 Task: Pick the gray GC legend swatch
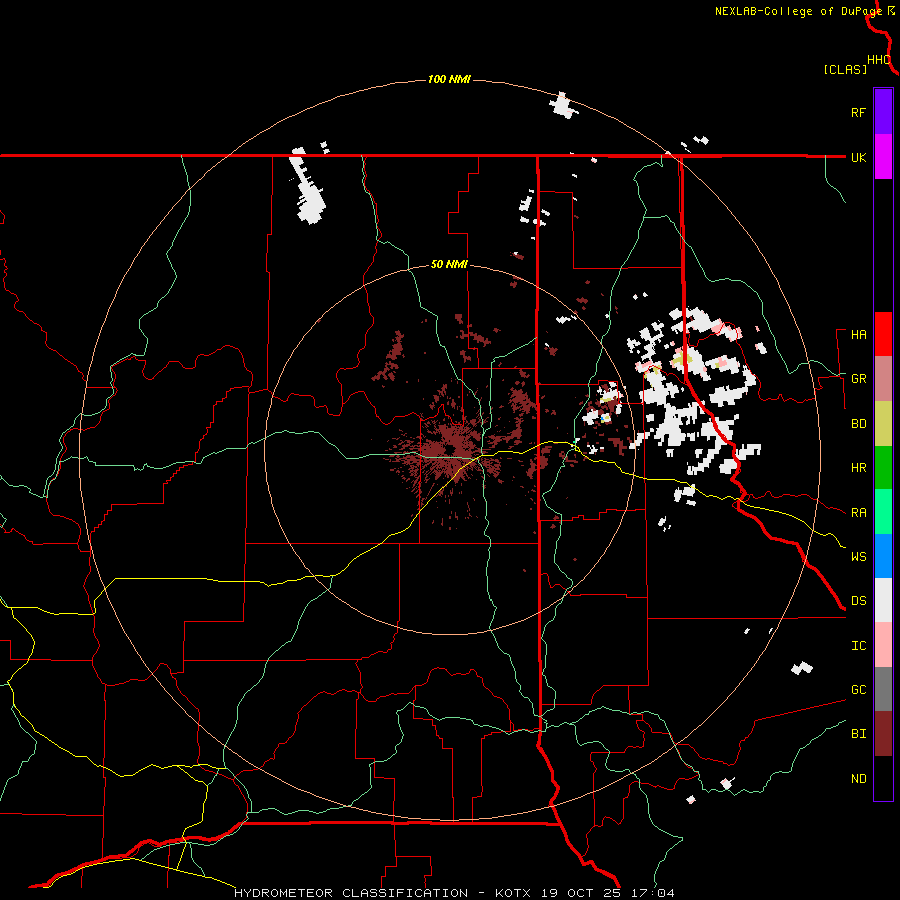click(x=883, y=689)
